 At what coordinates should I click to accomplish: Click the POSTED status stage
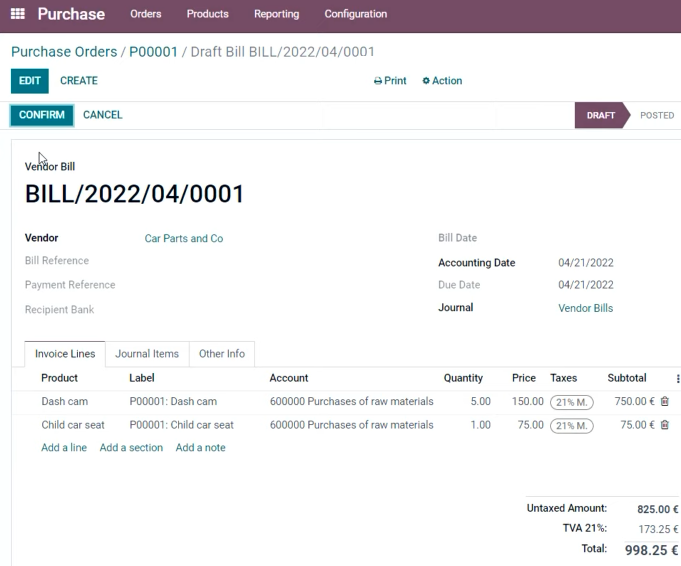tap(657, 116)
